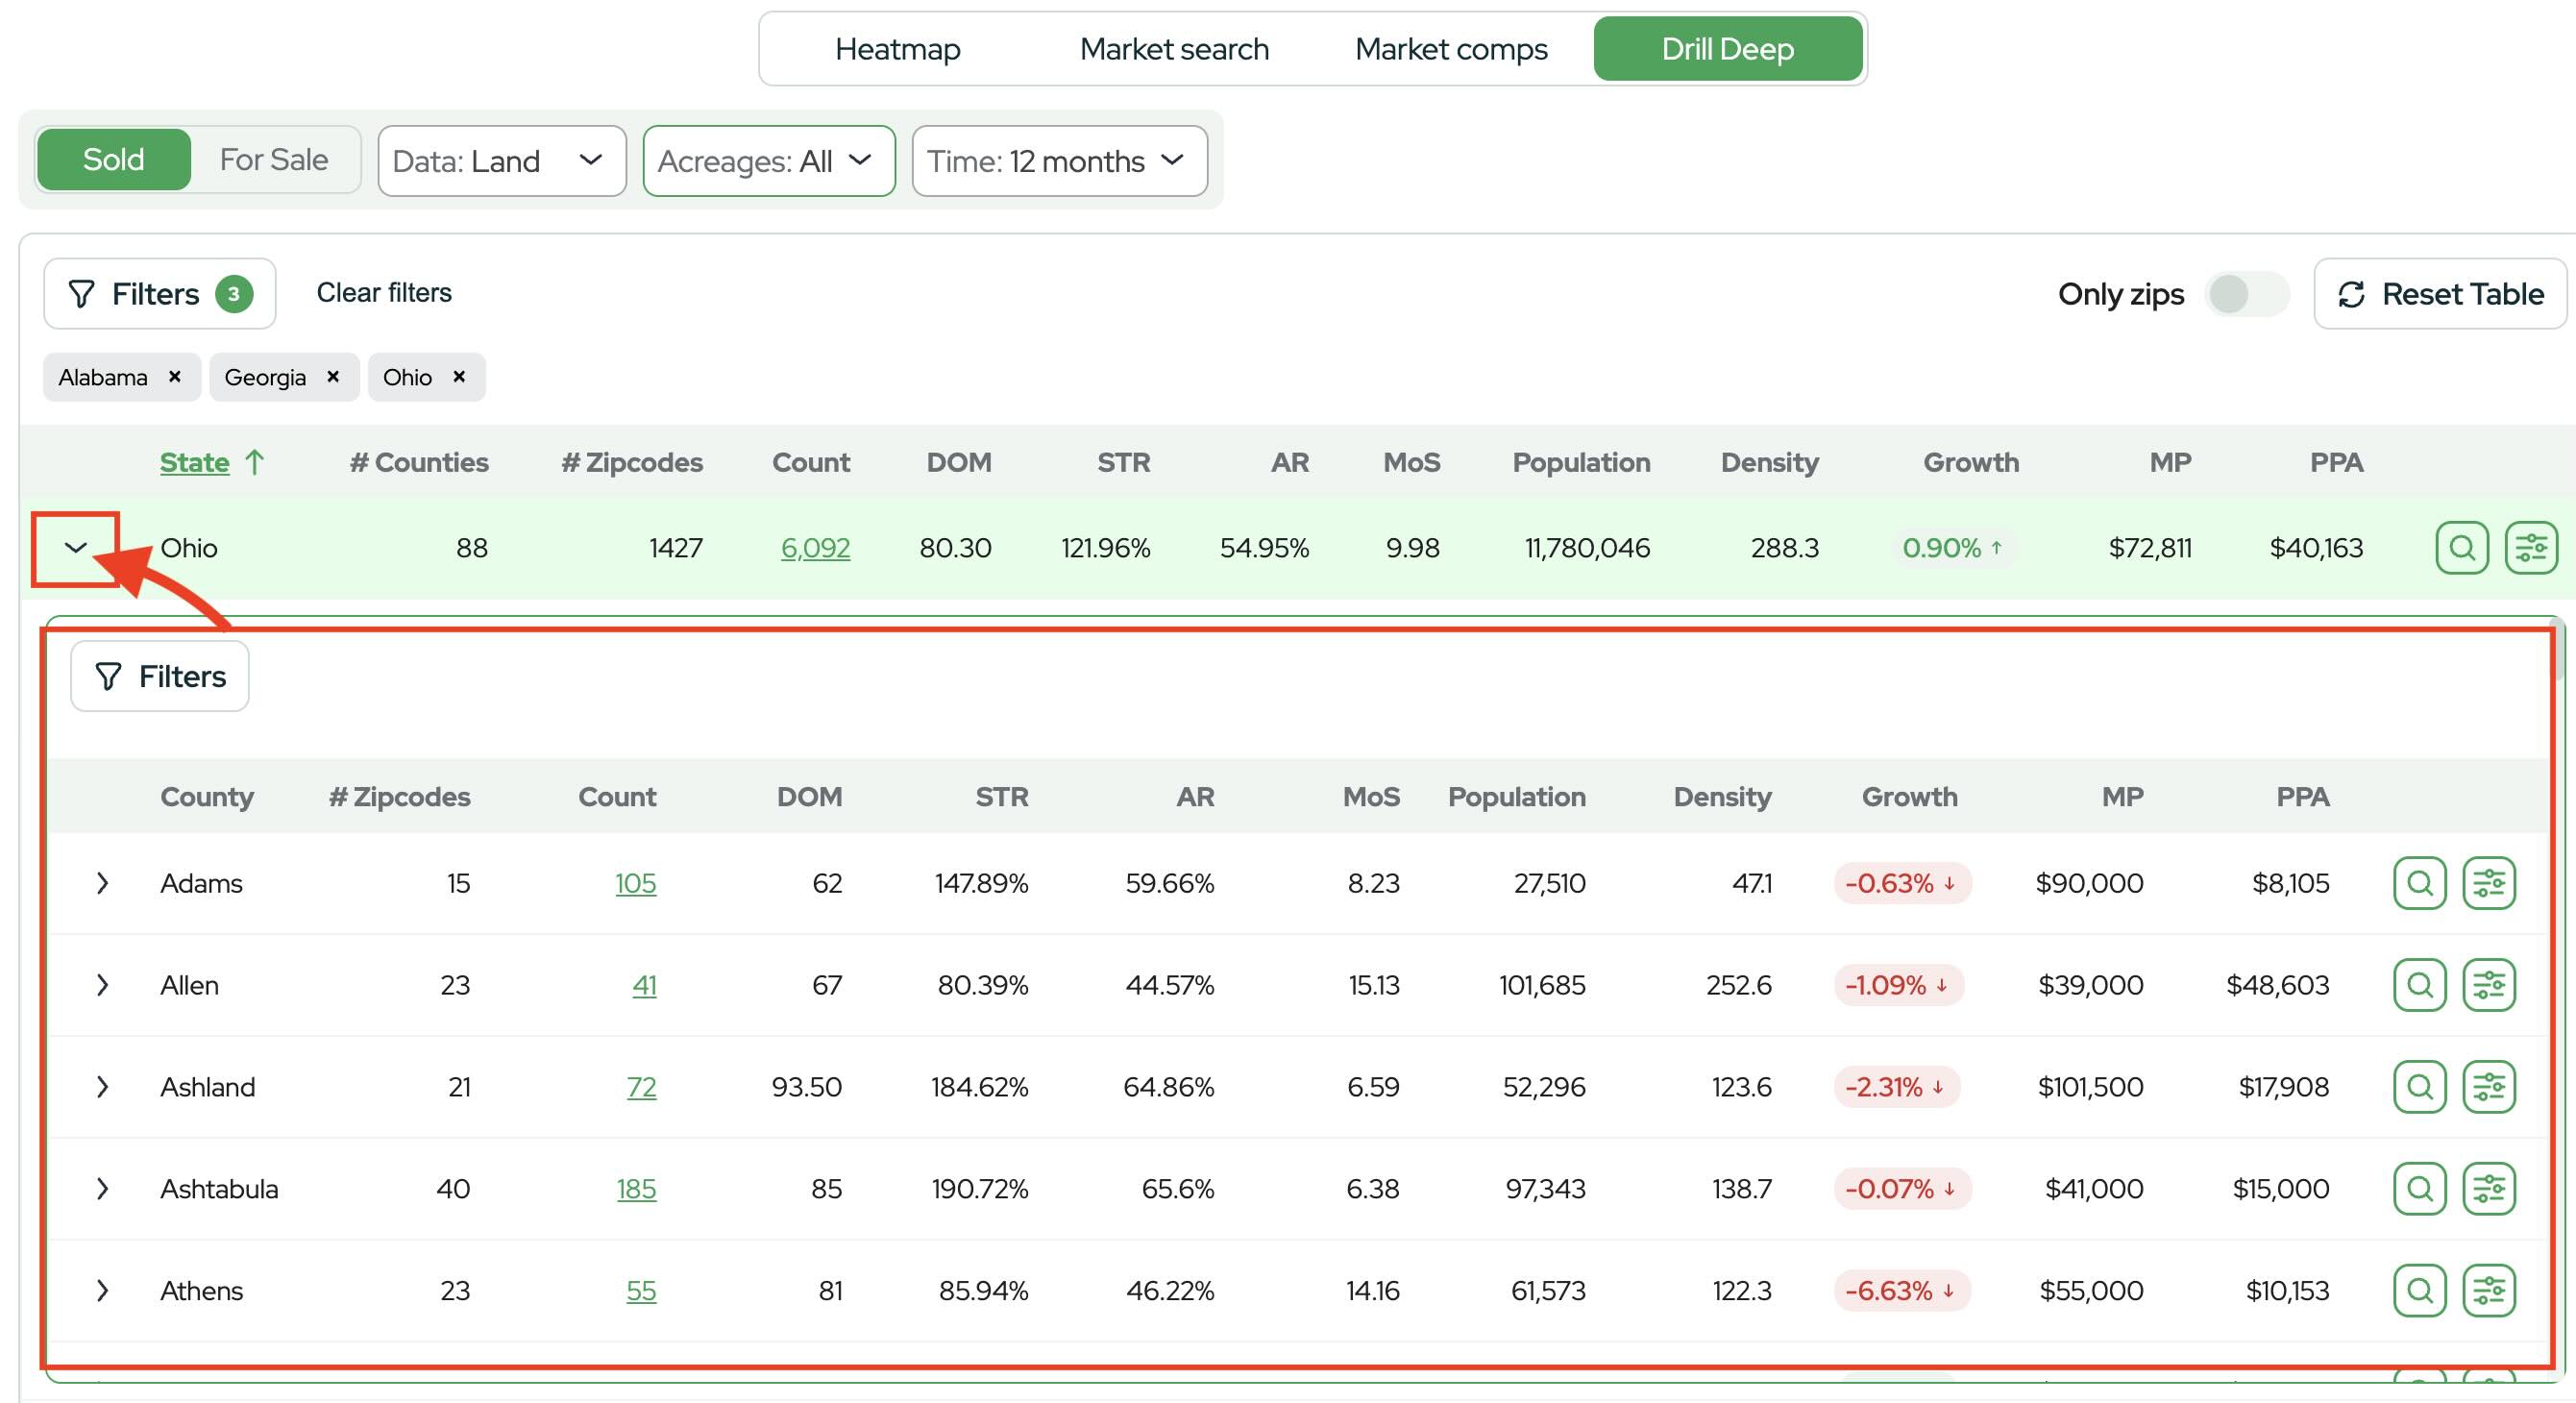Open the Data: Land dropdown
The height and width of the screenshot is (1403, 2576).
click(x=501, y=161)
